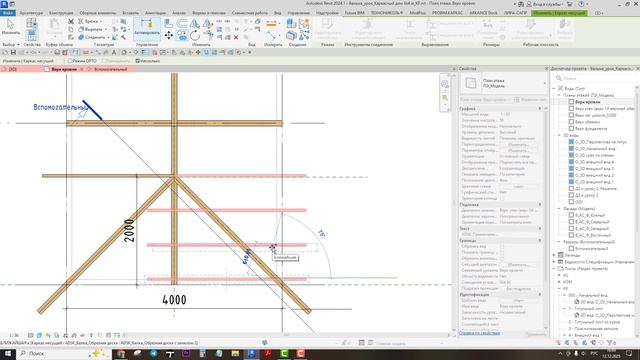Image resolution: width=640 pixels, height=360 pixels.
Task: Open the Windows Start menu
Action: point(8,353)
